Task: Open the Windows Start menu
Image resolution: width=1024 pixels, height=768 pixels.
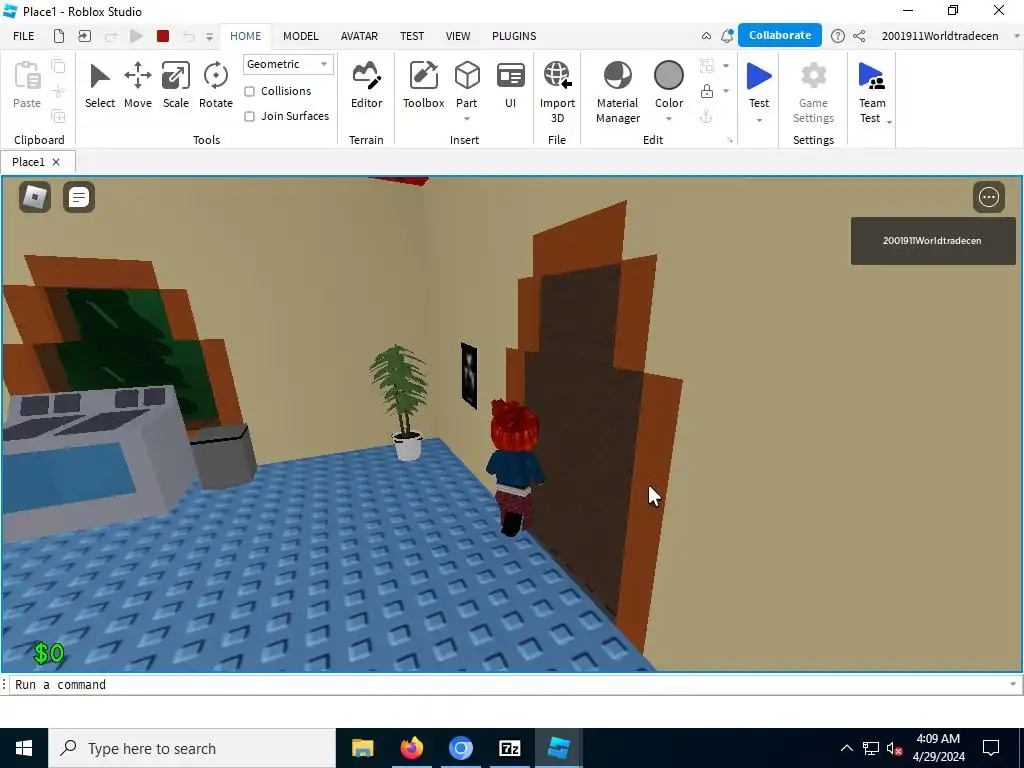Action: (x=24, y=748)
